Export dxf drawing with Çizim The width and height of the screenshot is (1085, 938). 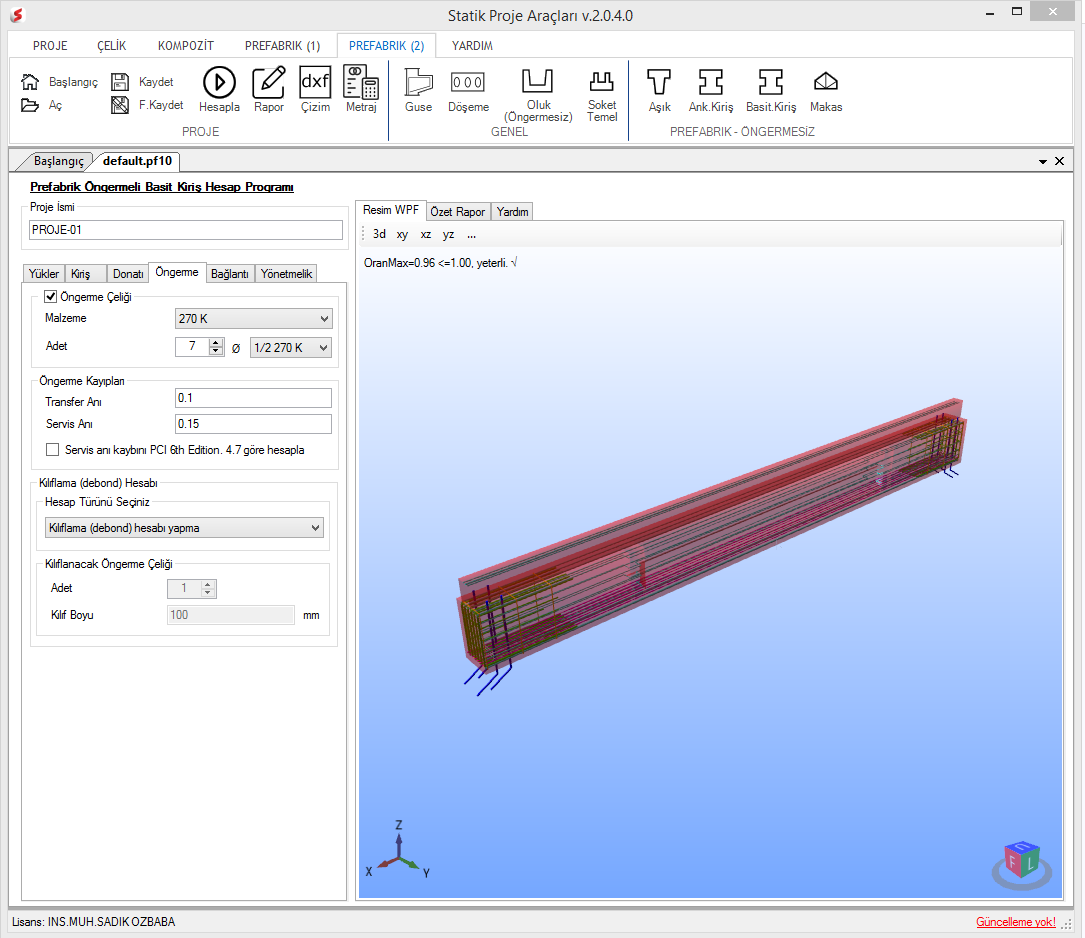(x=316, y=89)
